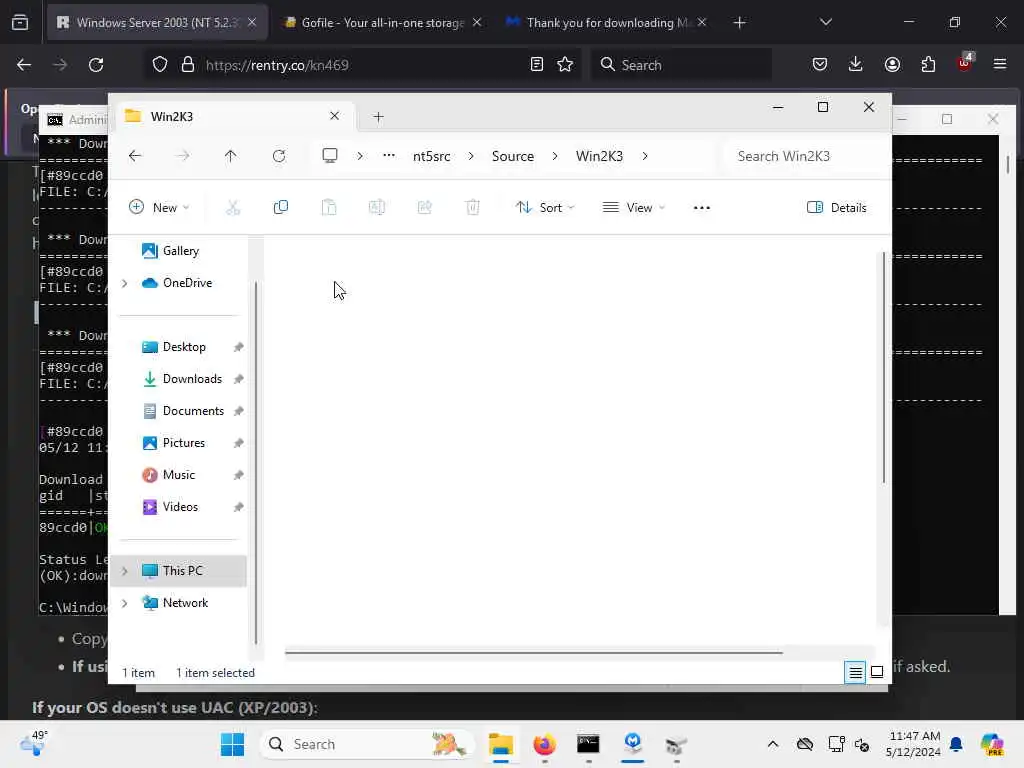Open Videos quick access folder
1024x768 pixels.
click(182, 507)
